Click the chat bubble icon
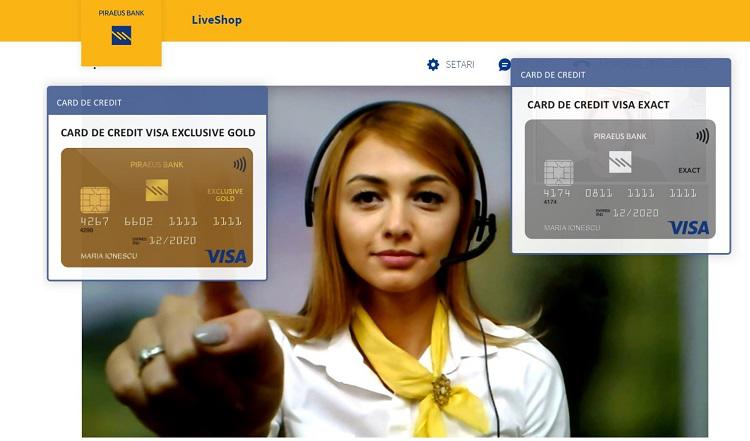The image size is (750, 441). (x=504, y=65)
